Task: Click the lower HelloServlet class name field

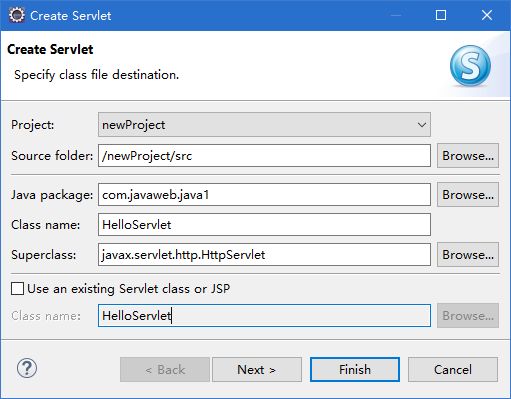Action: pos(264,315)
